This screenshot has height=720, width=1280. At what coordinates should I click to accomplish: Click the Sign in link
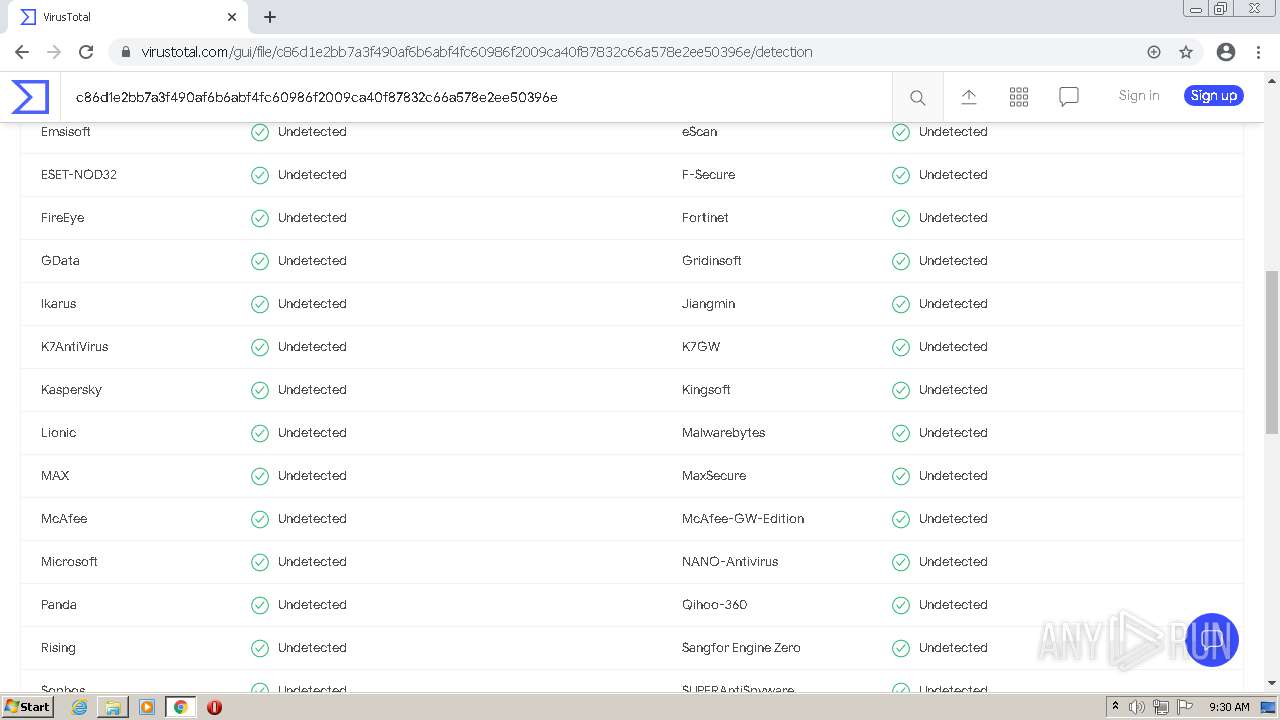1139,96
